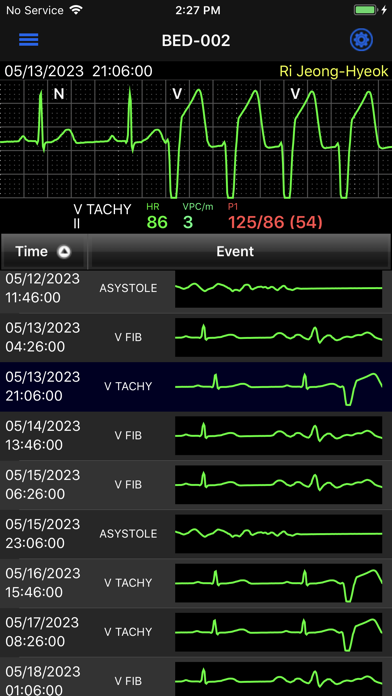Toggle Time column sort arrow

point(64,252)
